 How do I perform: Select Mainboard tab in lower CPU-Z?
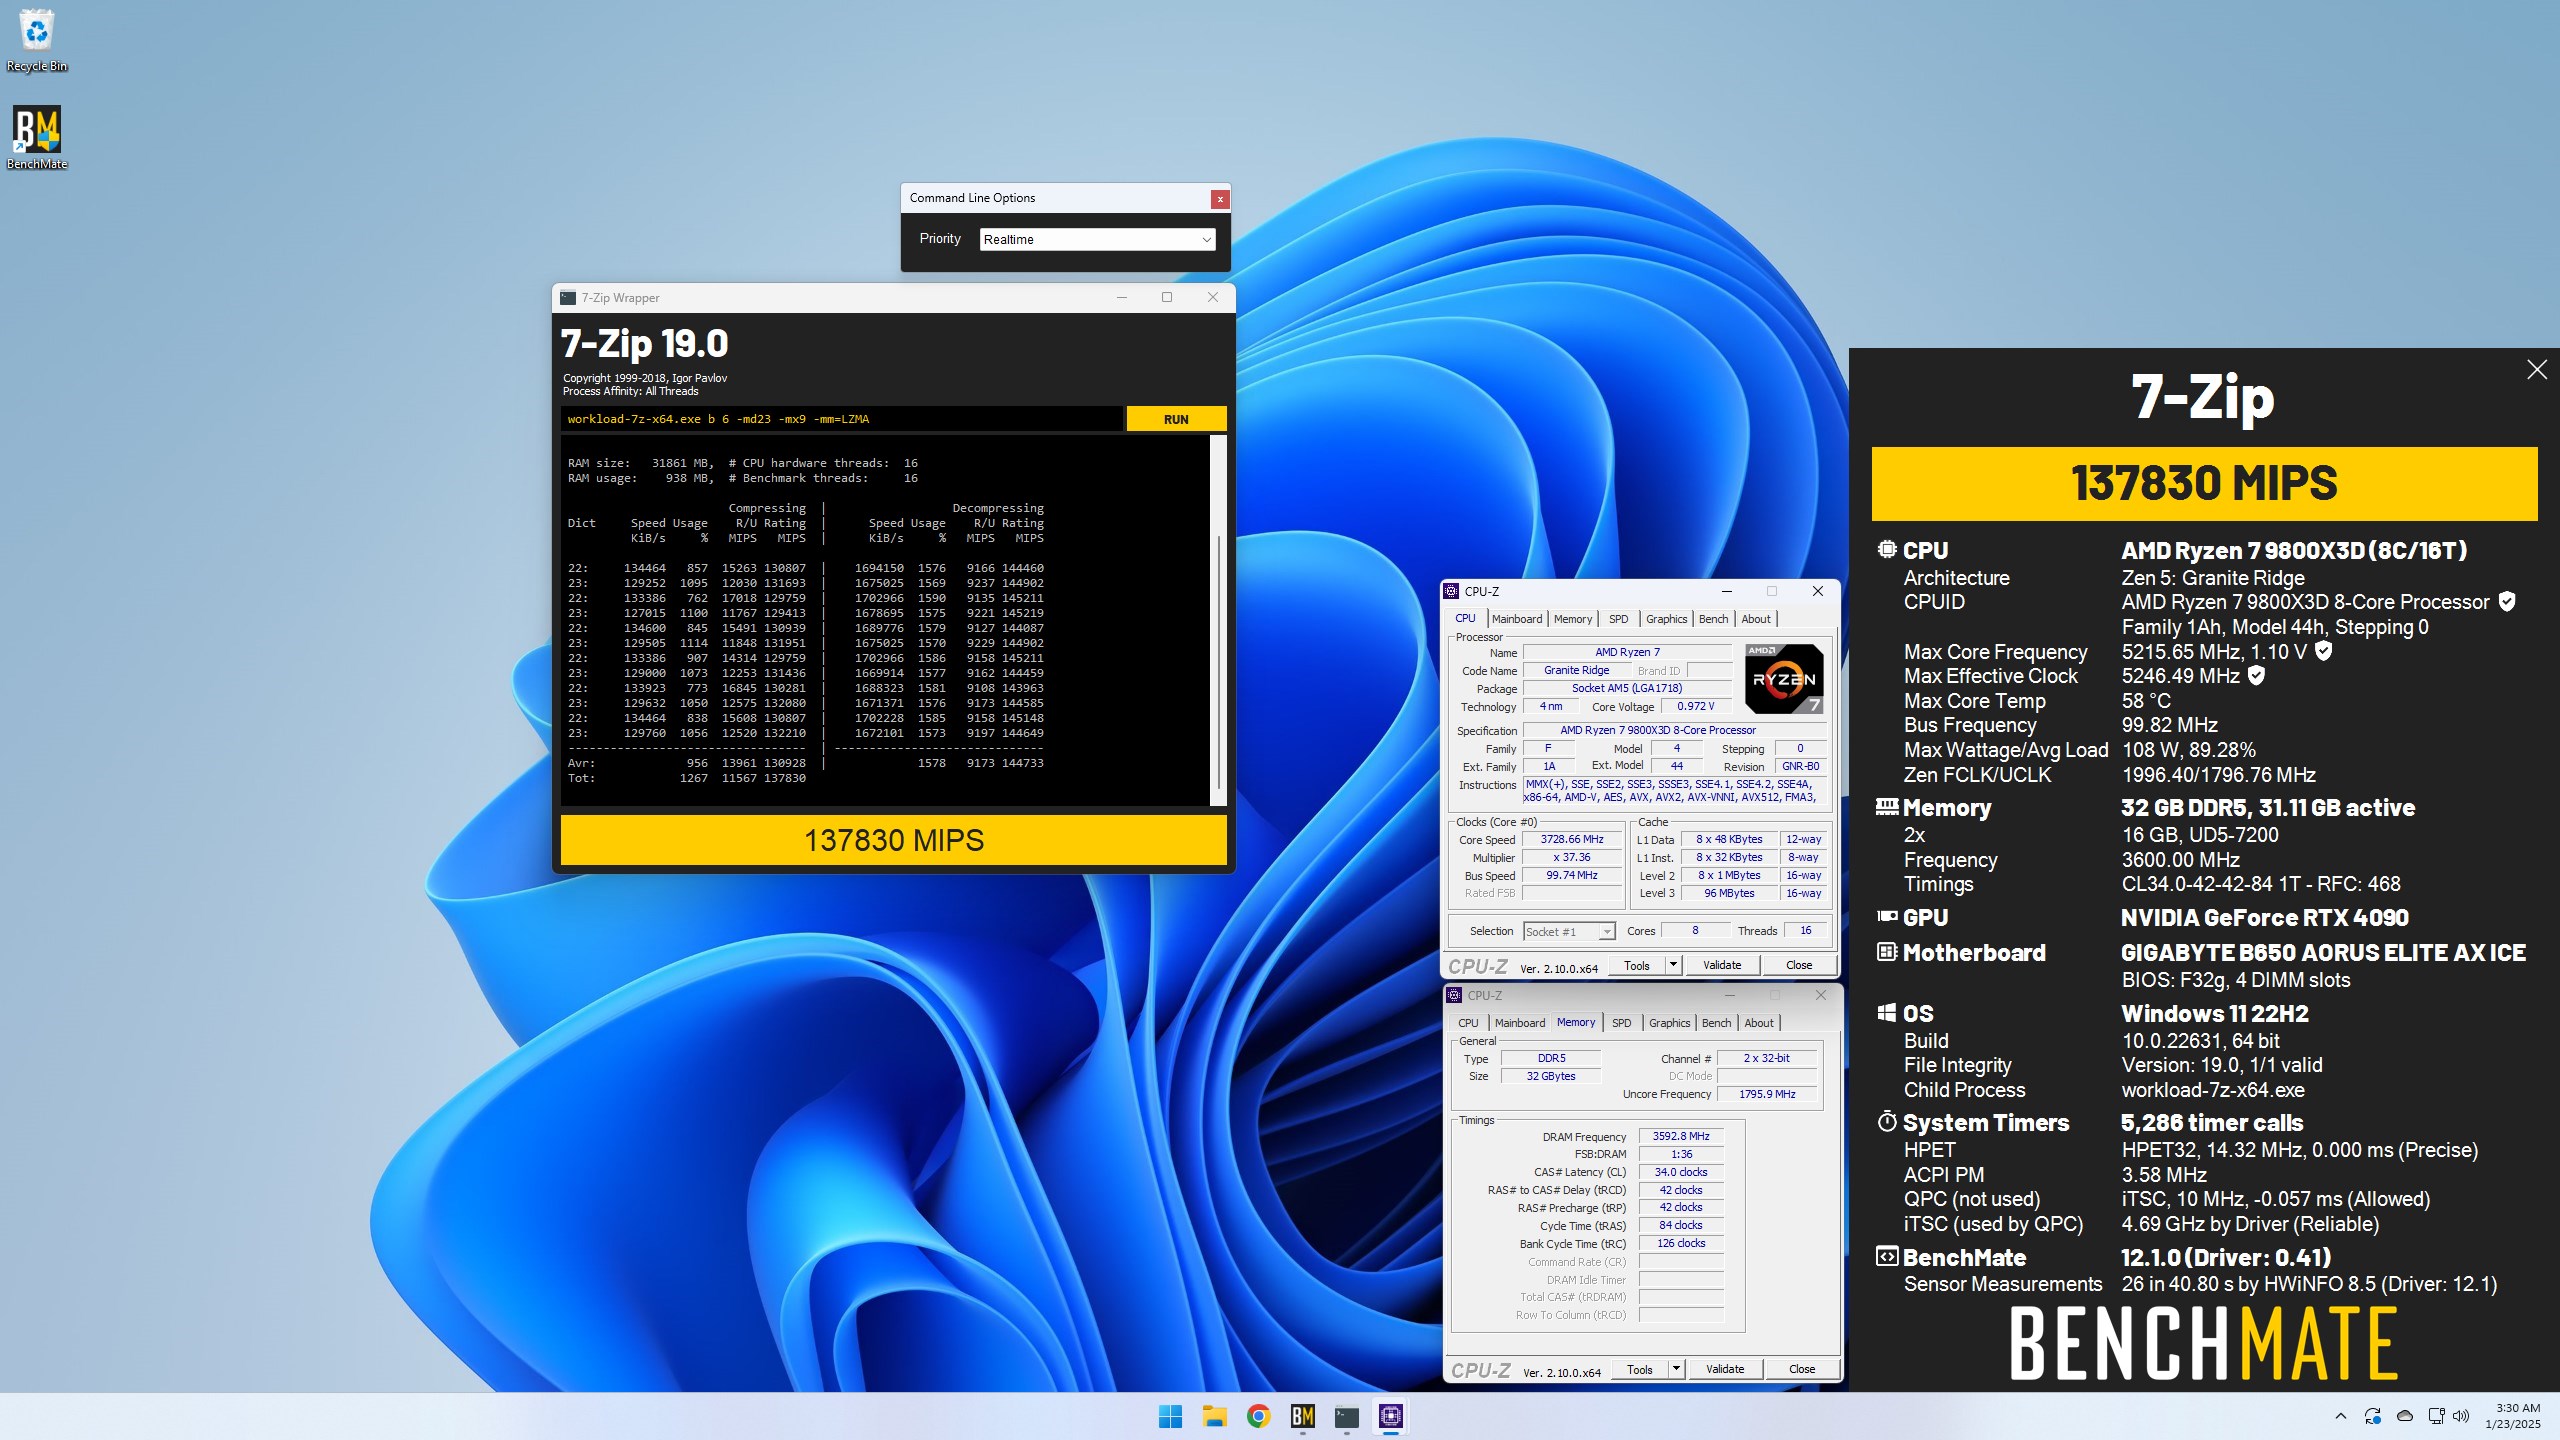pyautogui.click(x=1519, y=1023)
